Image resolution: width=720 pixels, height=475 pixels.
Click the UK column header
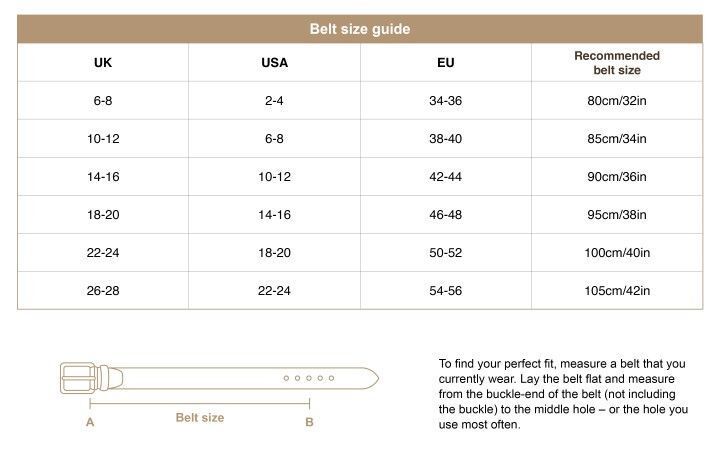pos(103,63)
